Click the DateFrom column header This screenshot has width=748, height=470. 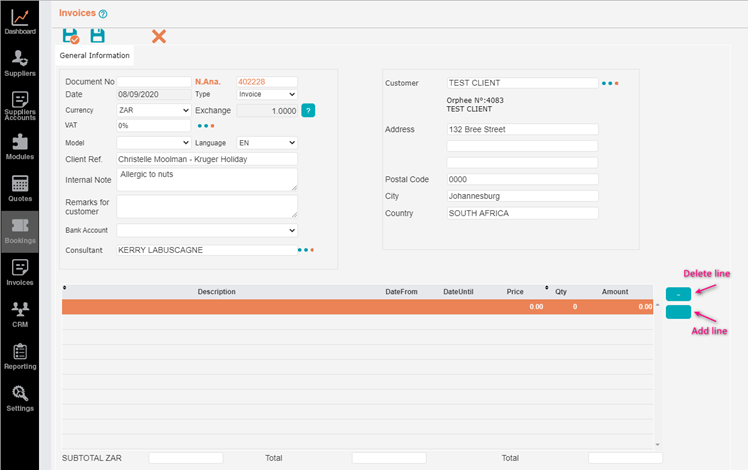(401, 292)
